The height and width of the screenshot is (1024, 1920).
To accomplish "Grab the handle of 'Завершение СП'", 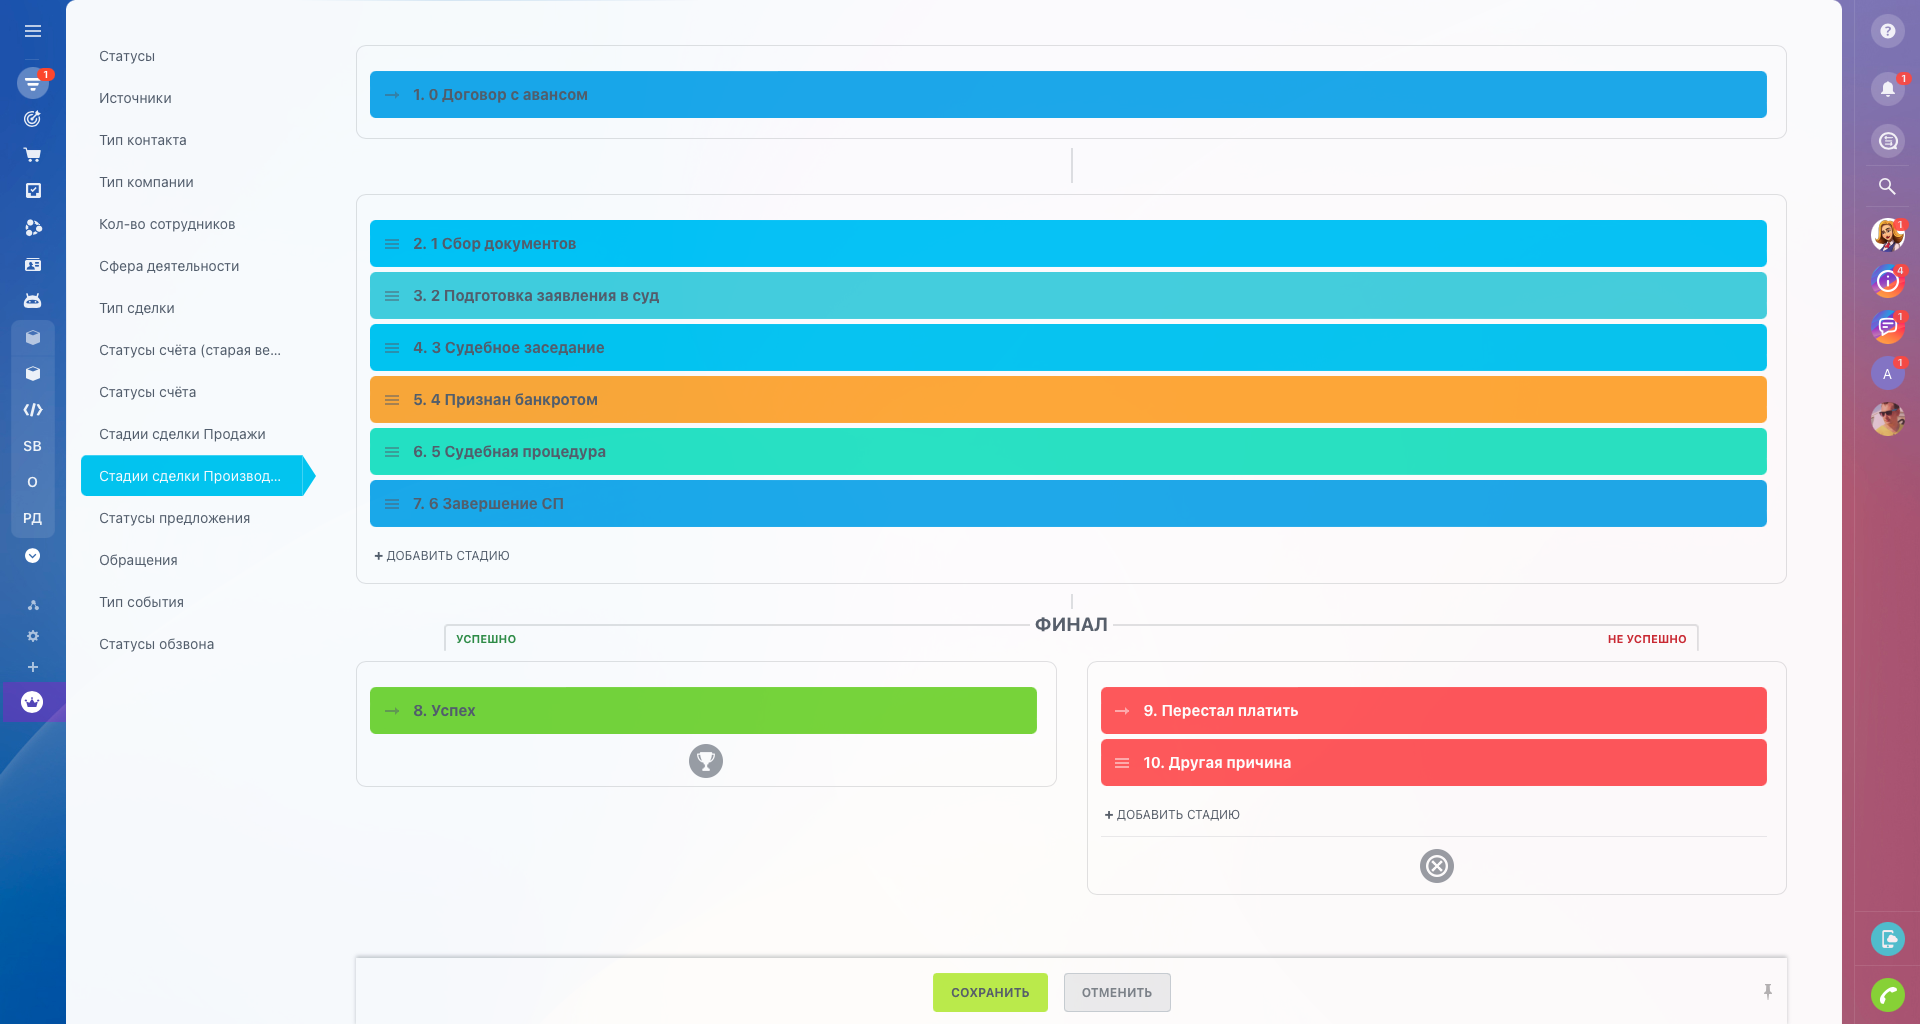I will [392, 504].
